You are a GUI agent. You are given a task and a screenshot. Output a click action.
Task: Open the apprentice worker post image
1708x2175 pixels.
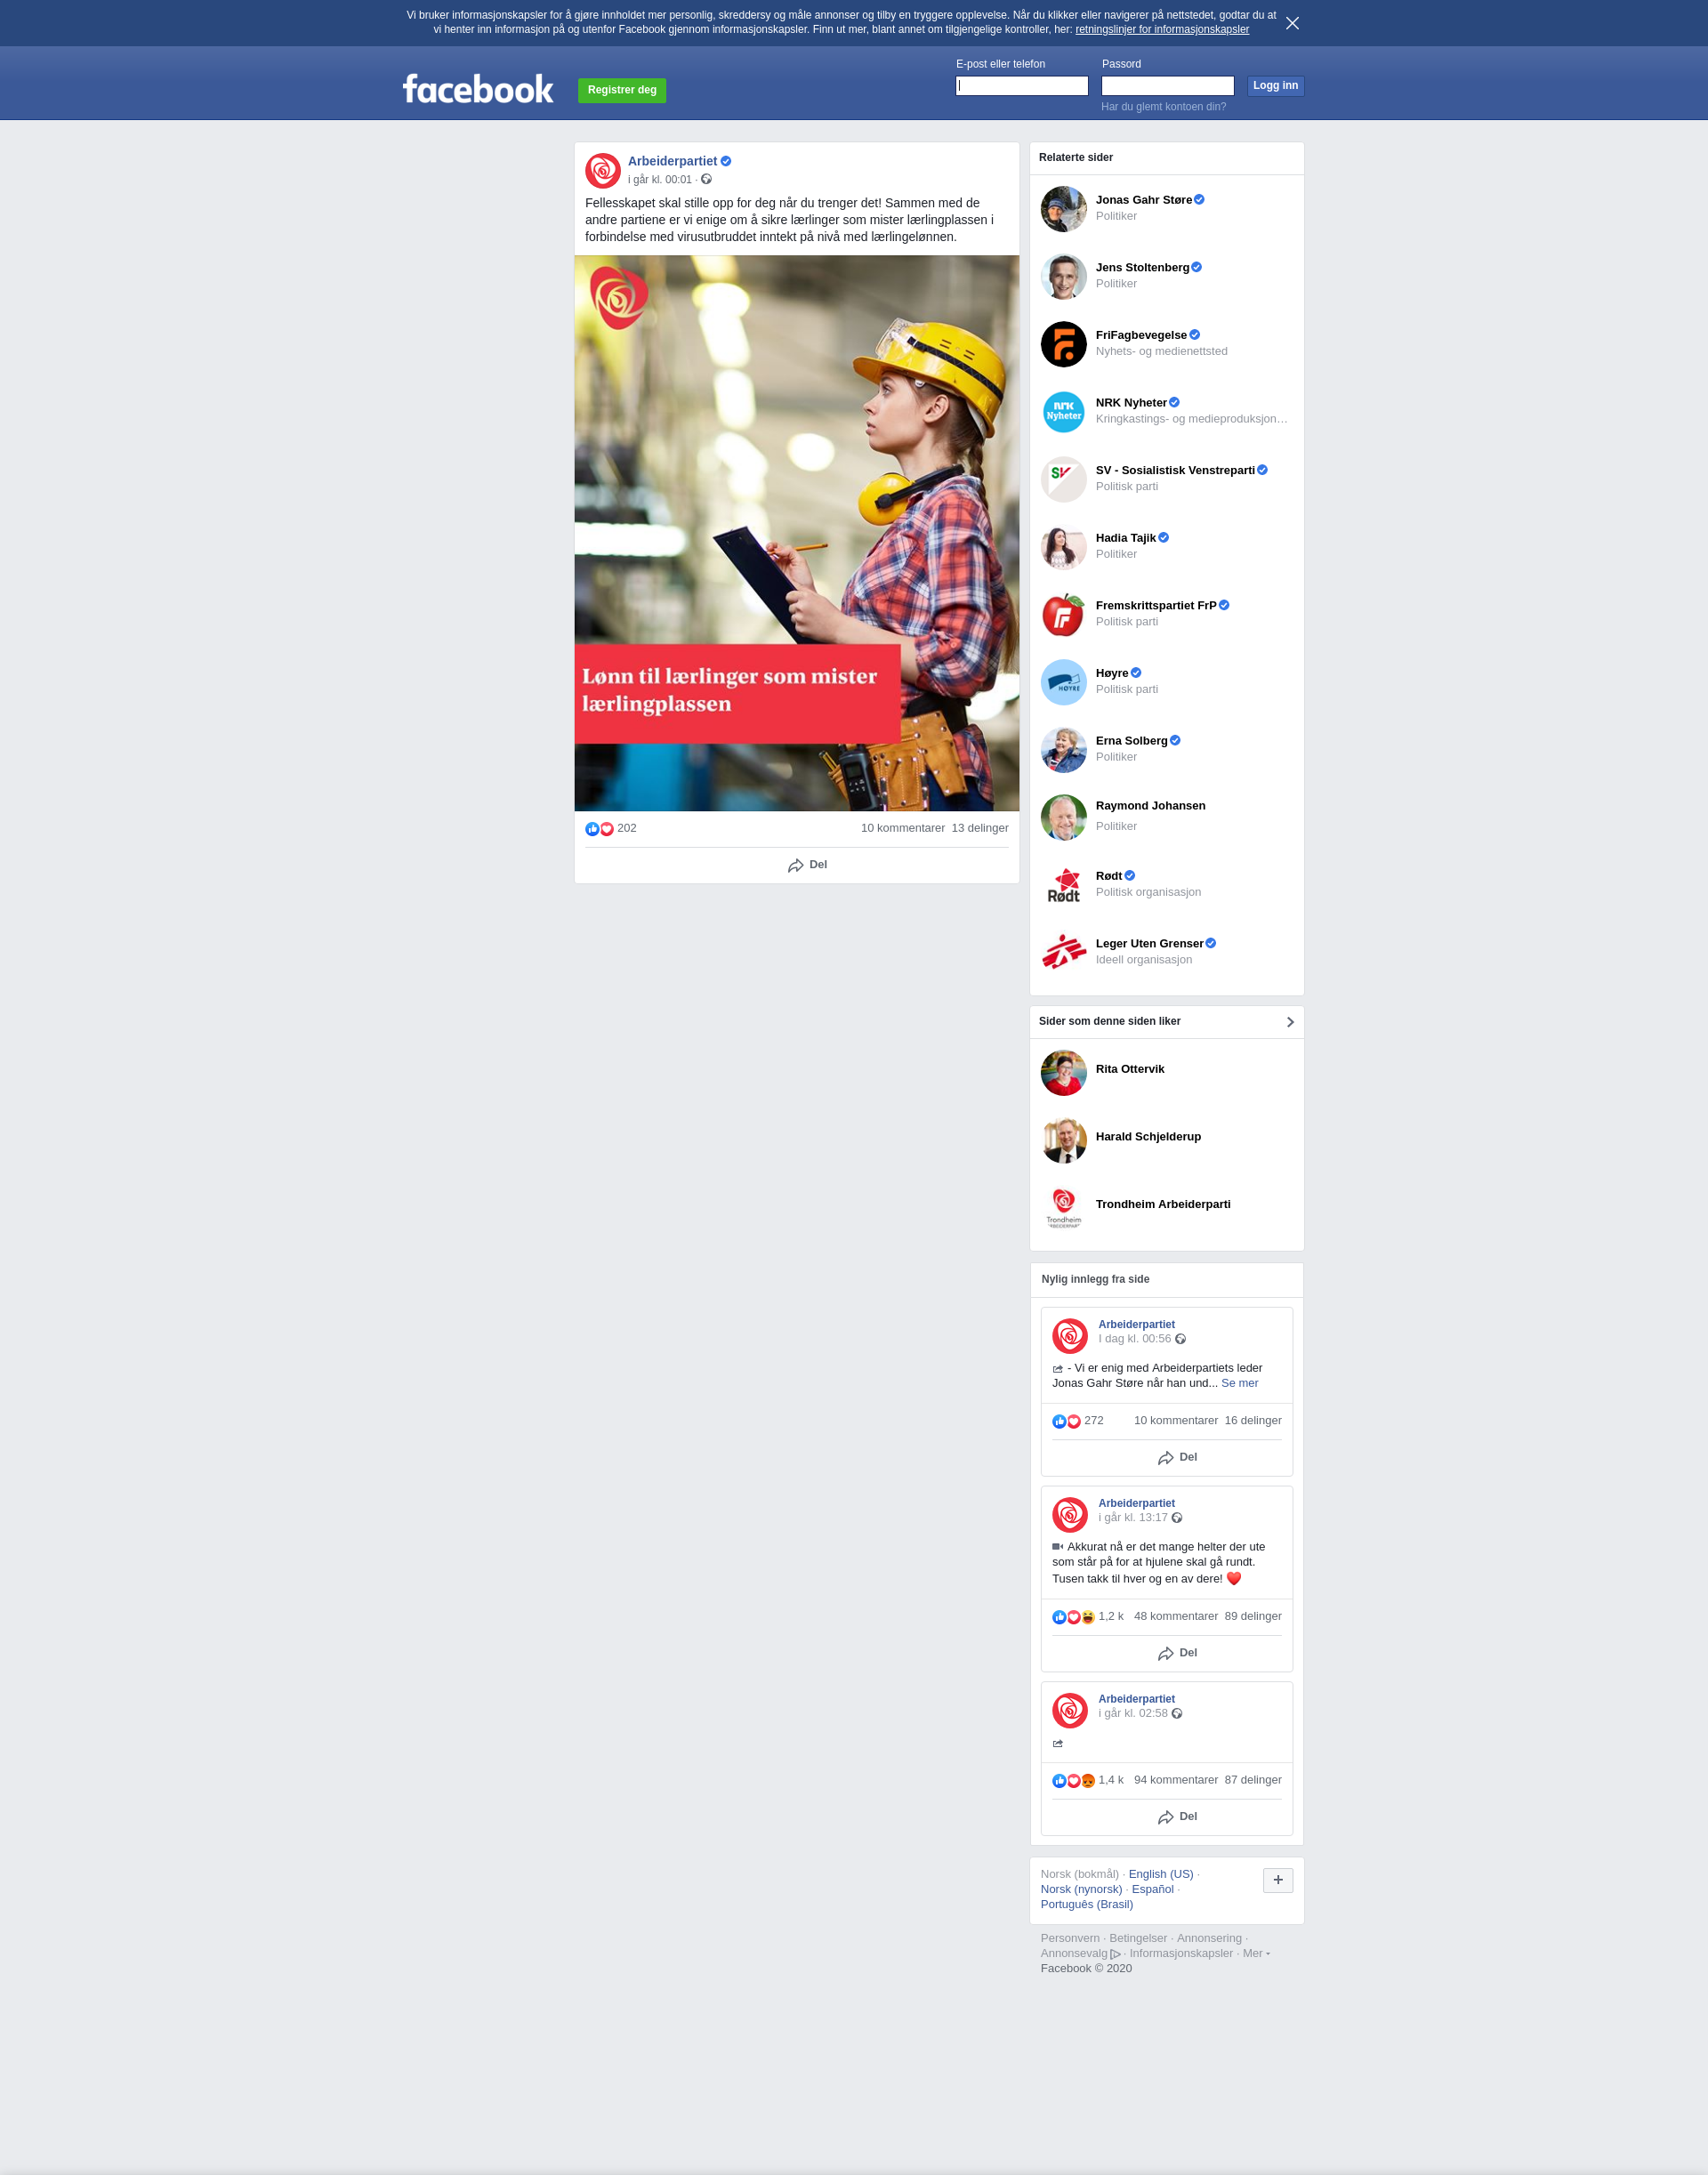[796, 533]
